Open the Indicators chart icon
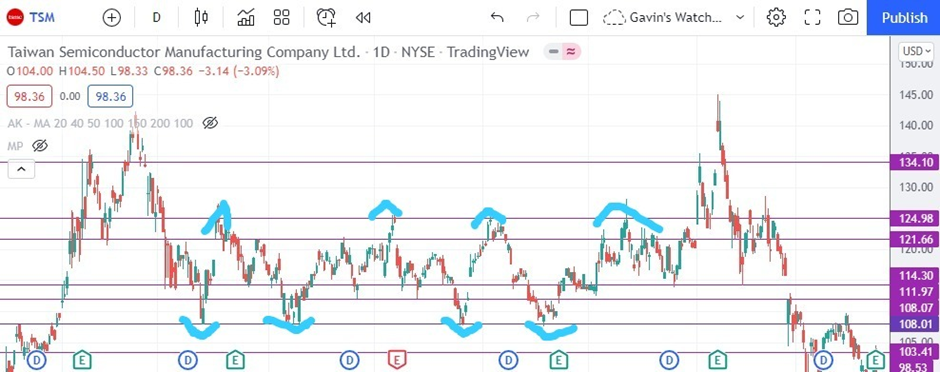 pyautogui.click(x=246, y=17)
